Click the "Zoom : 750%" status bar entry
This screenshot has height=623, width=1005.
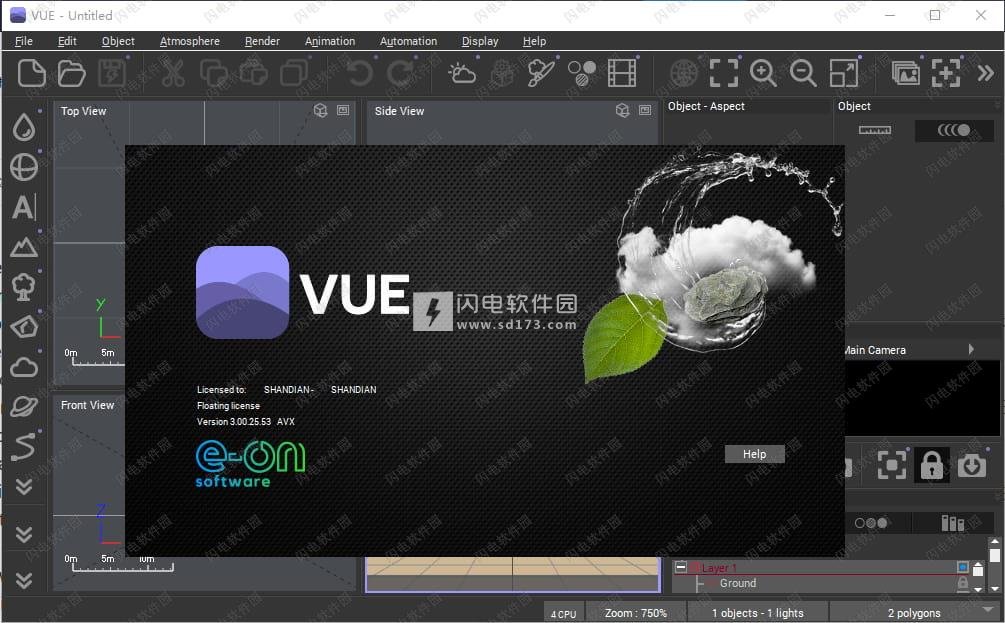click(x=636, y=613)
